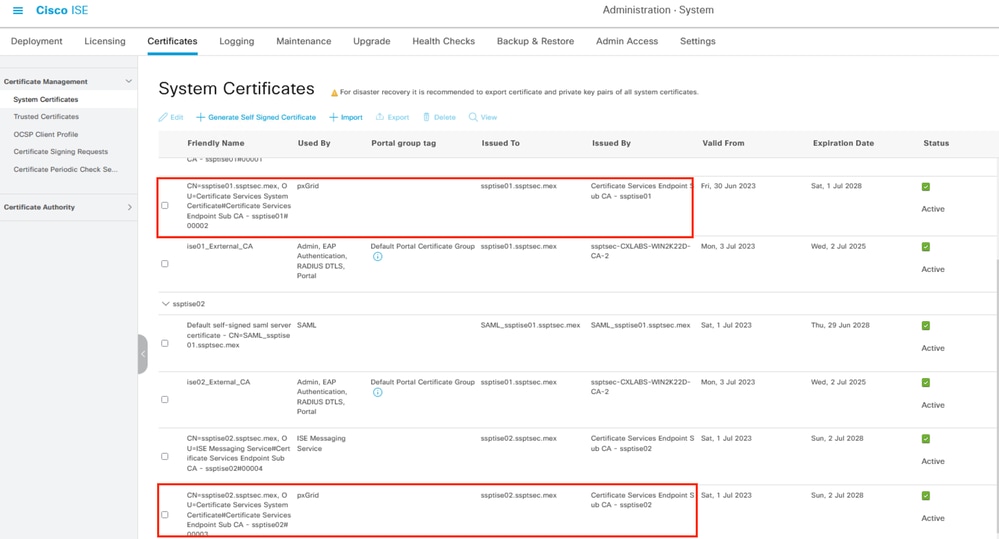This screenshot has width=999, height=539.
Task: Open the Maintenance tab
Action: [303, 41]
